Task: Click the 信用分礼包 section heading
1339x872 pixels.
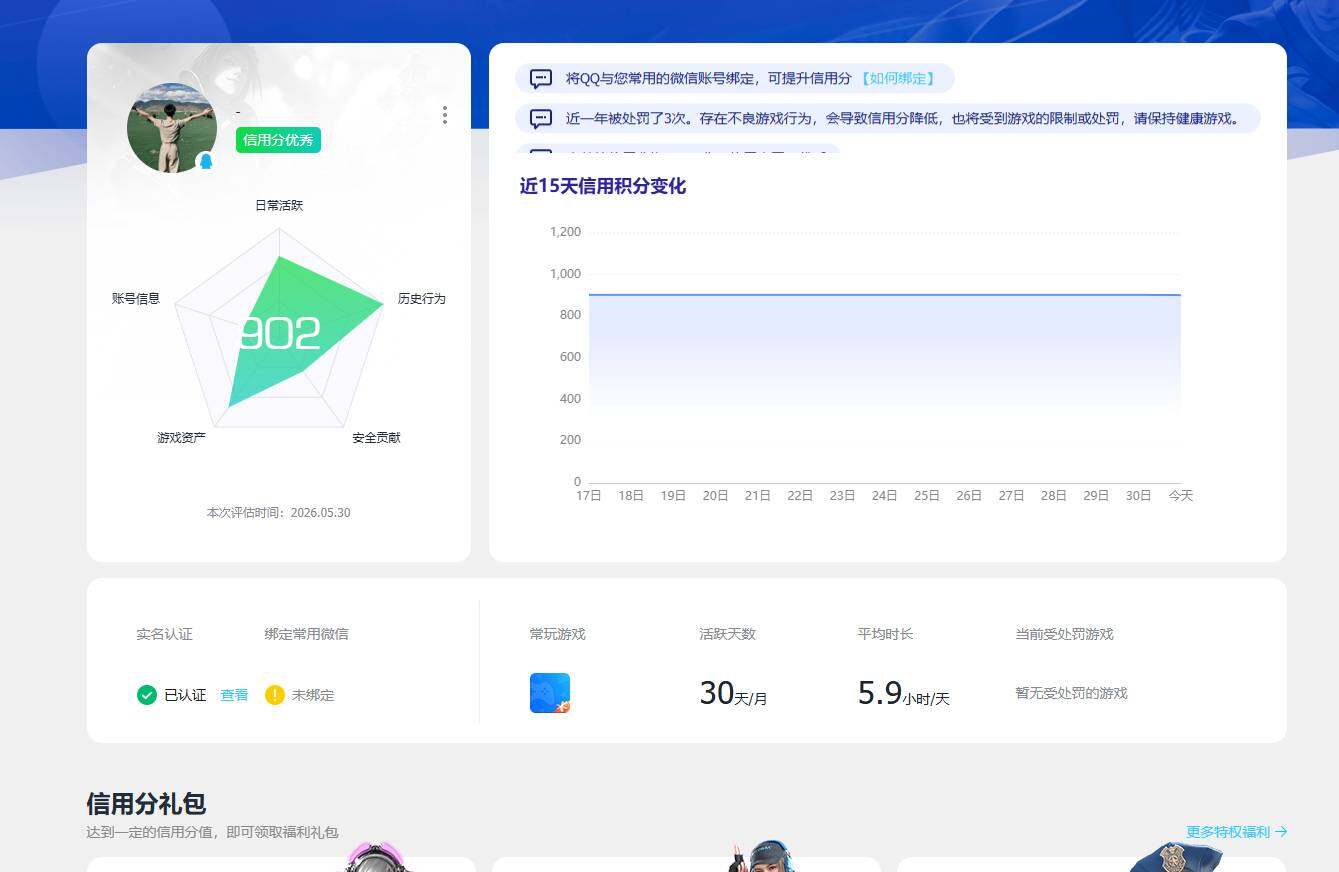Action: 146,804
